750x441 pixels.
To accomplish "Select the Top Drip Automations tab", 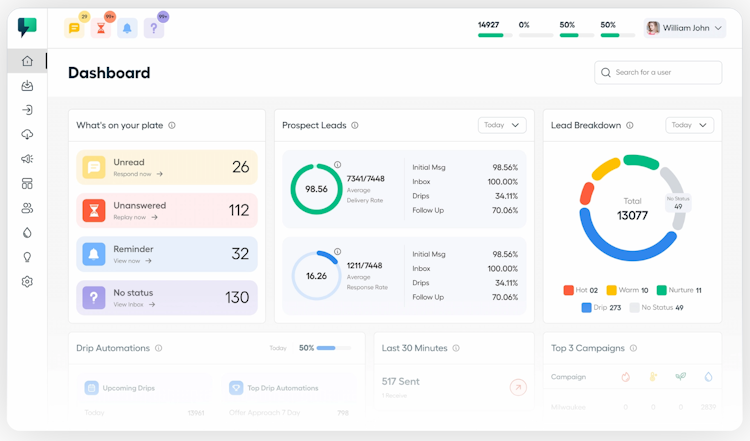I will [274, 388].
